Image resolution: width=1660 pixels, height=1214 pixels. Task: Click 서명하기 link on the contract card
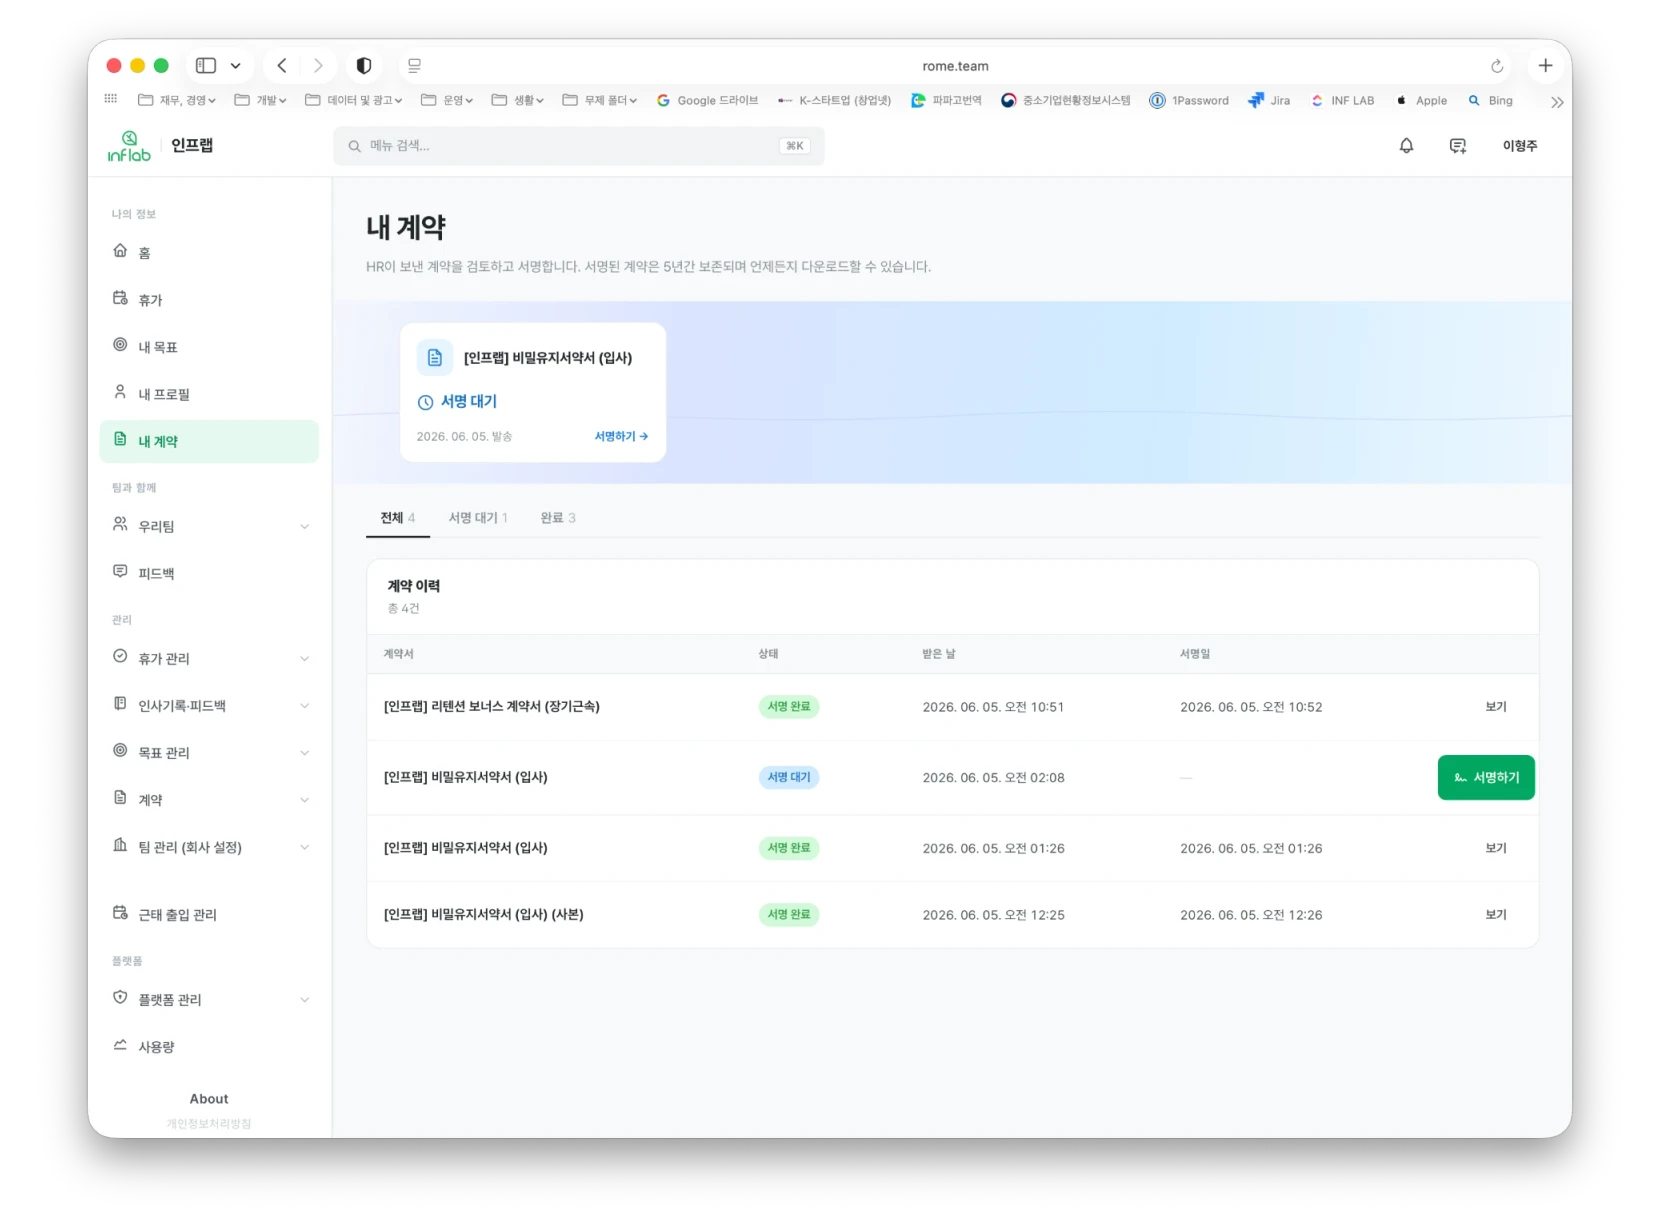[621, 436]
